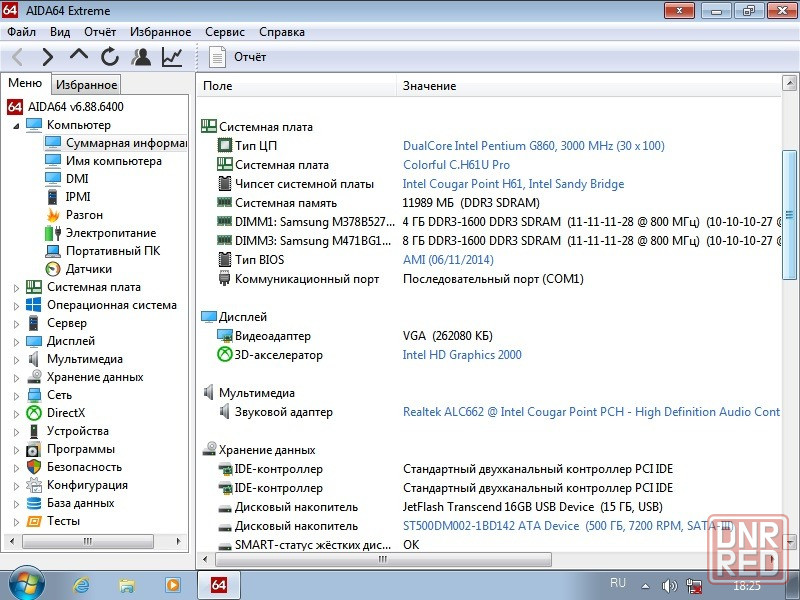
Task: Click the volume speaker tray icon
Action: (x=669, y=586)
